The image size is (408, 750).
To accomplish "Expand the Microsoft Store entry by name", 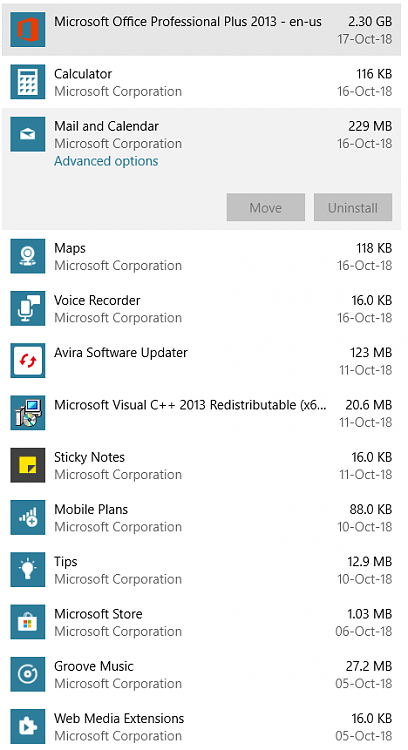I will tap(98, 614).
